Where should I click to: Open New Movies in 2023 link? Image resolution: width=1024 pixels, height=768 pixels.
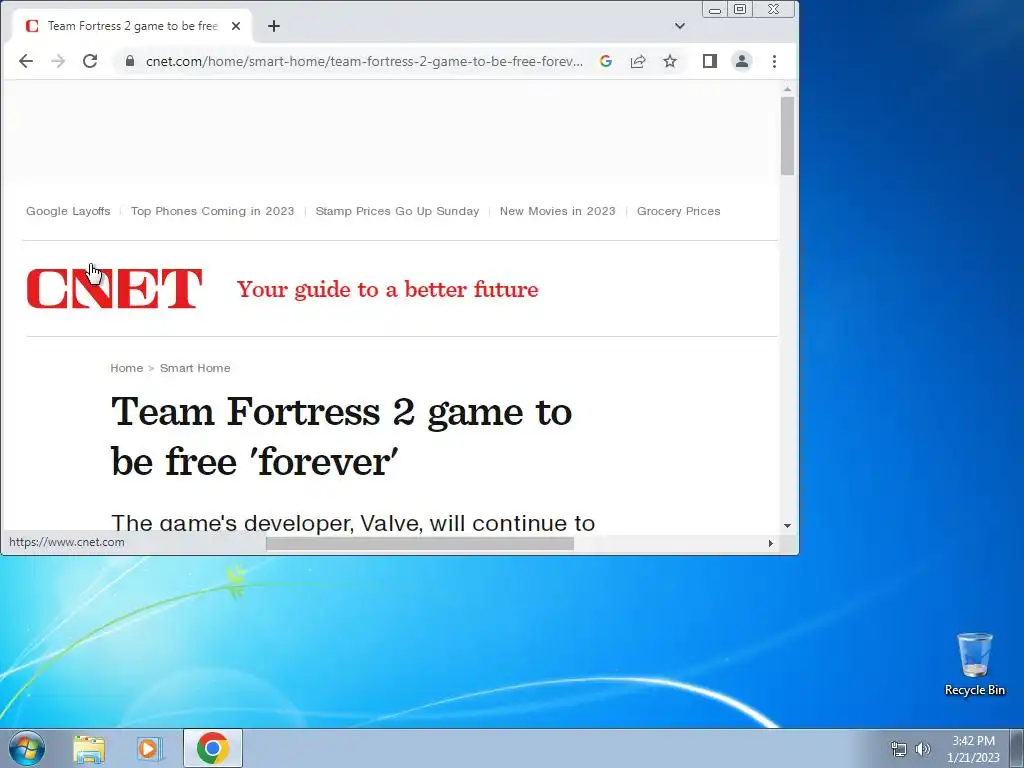pyautogui.click(x=557, y=211)
